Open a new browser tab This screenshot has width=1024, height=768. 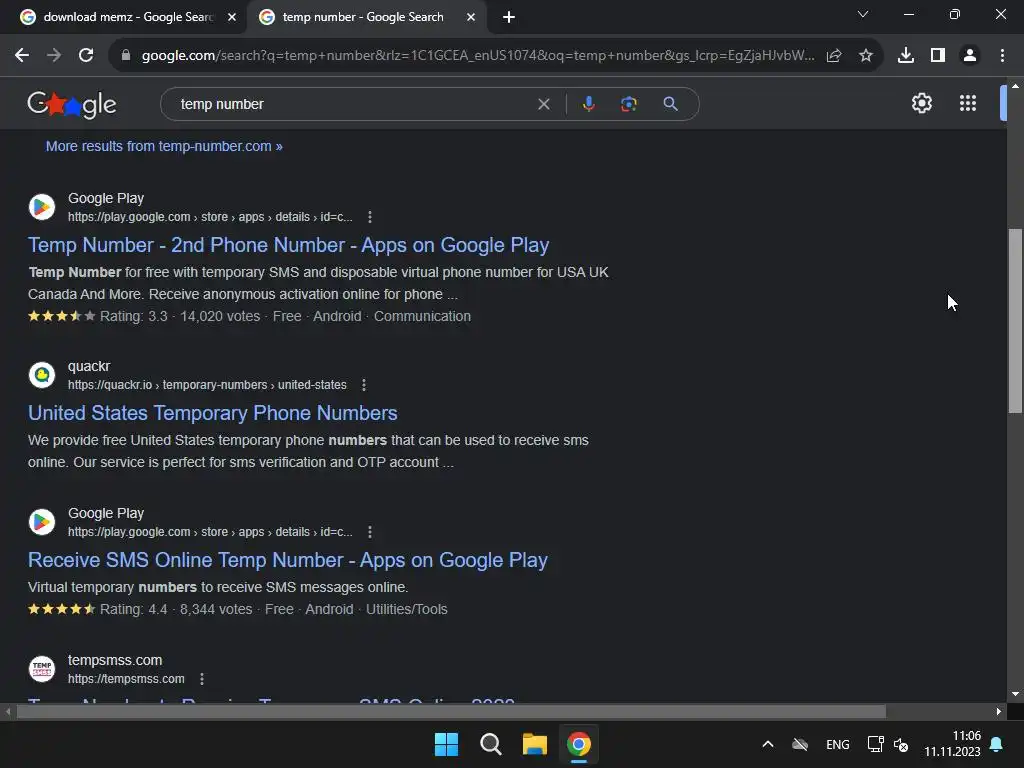click(x=509, y=17)
